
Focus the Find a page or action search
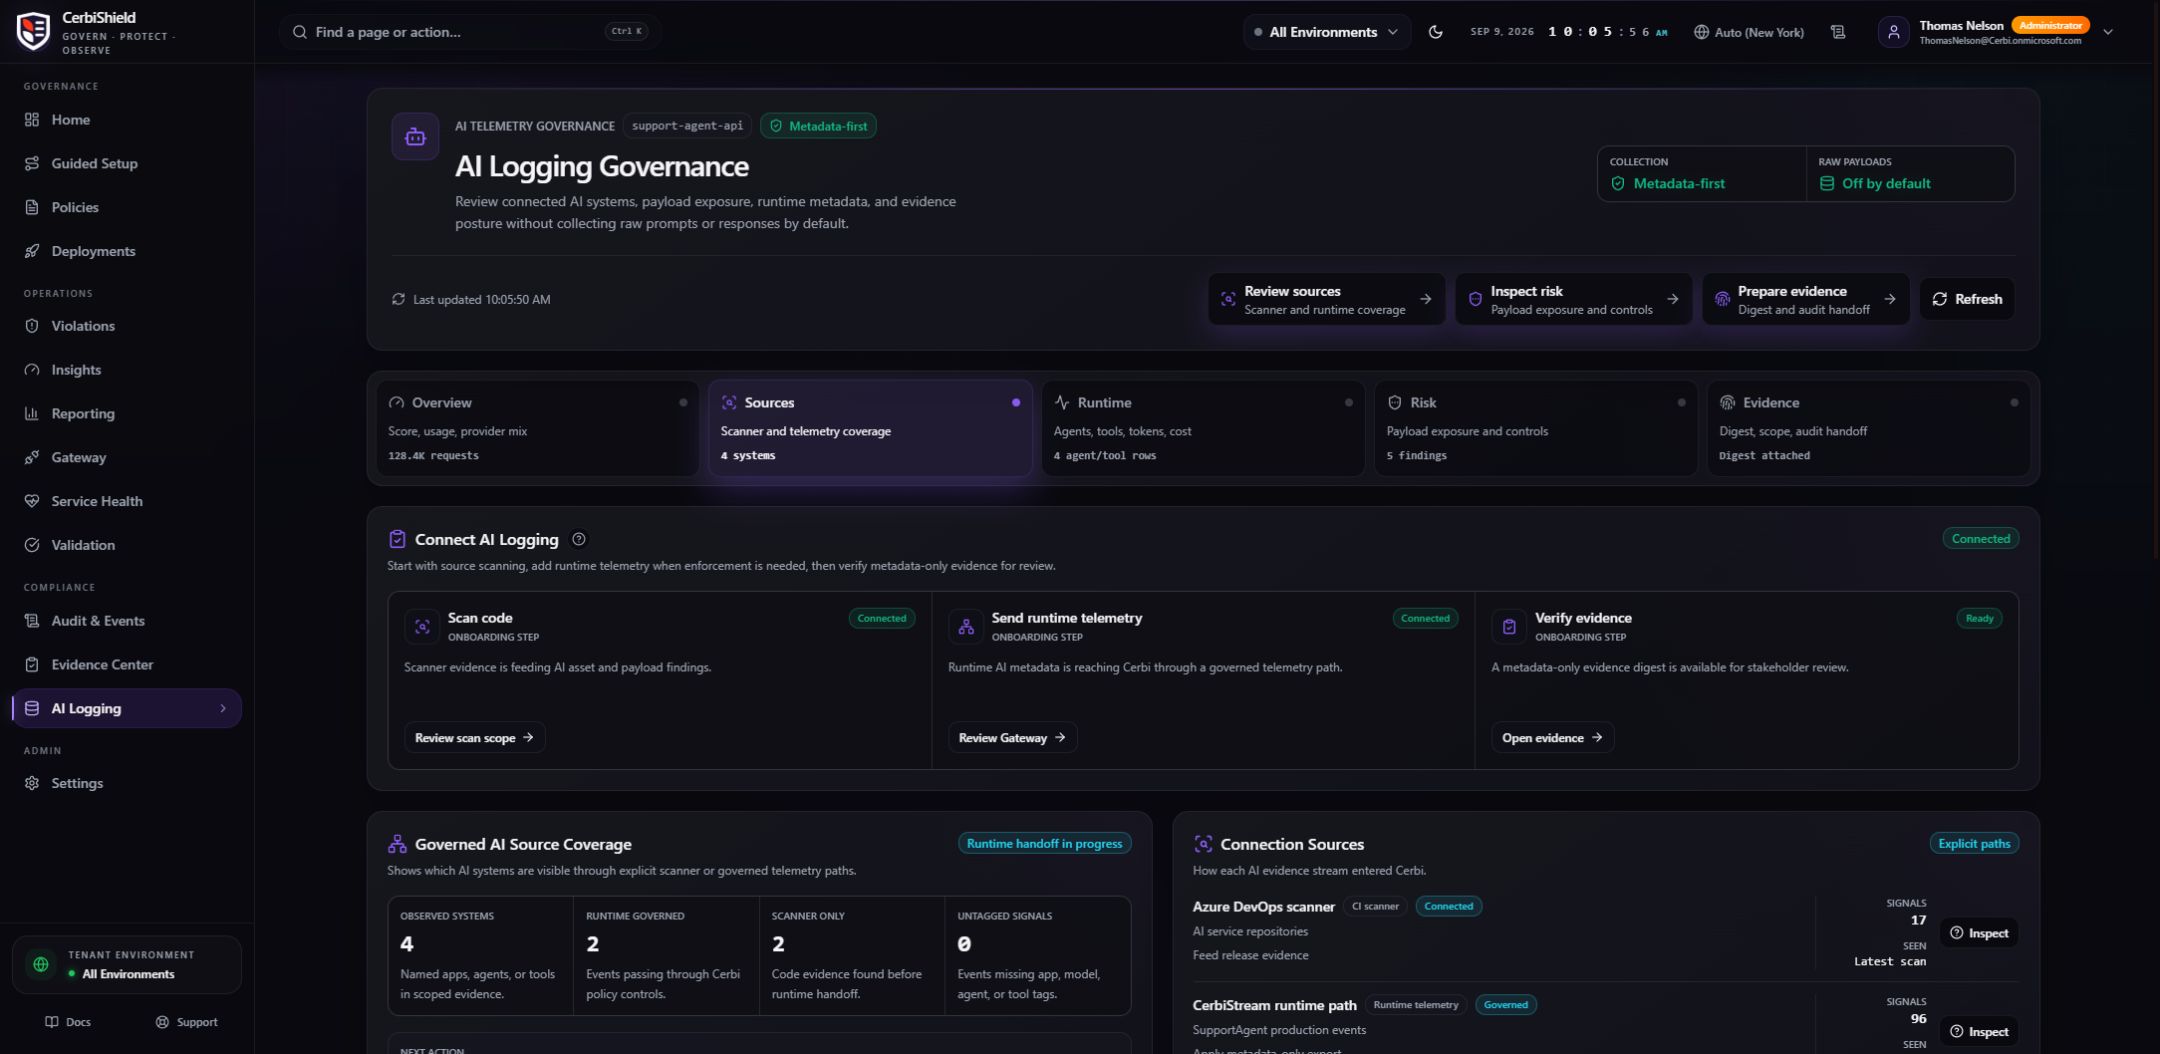470,32
